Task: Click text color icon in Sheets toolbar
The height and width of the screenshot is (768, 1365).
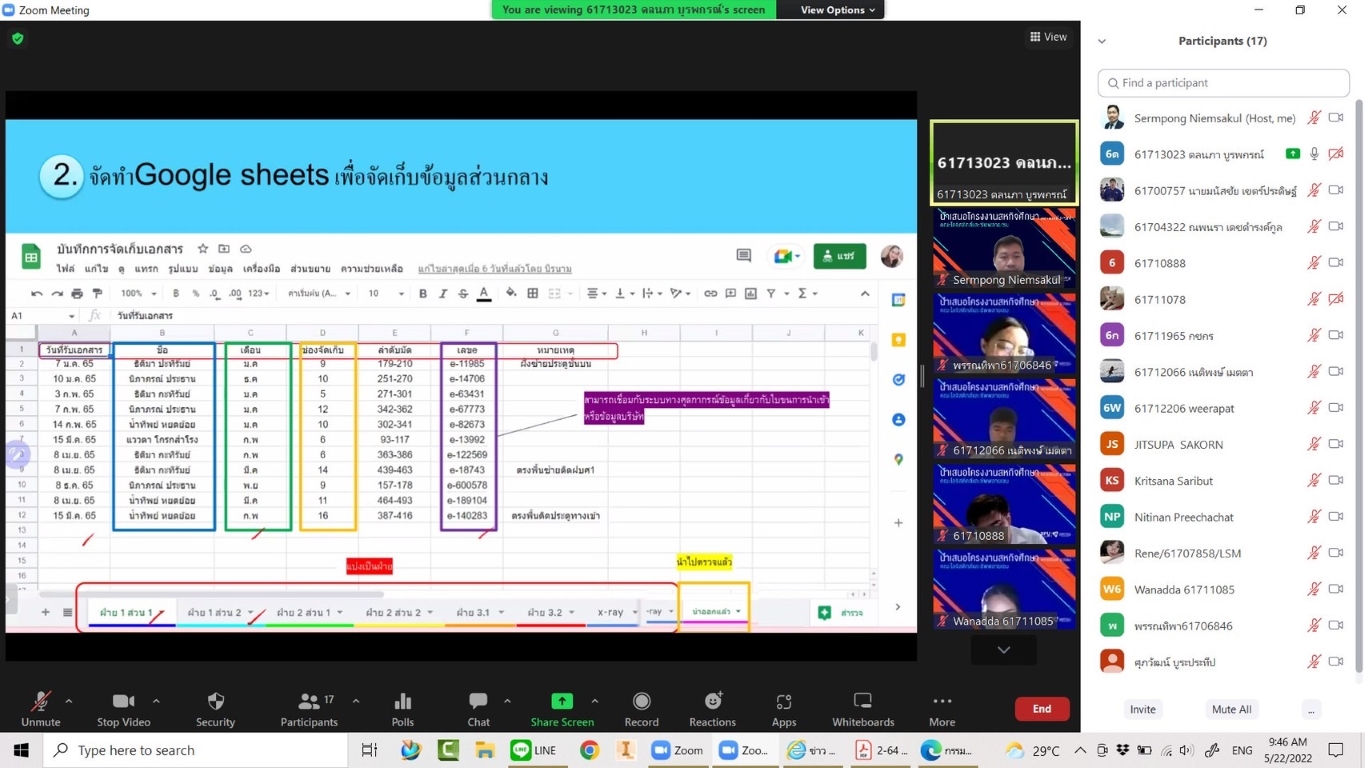Action: point(484,294)
